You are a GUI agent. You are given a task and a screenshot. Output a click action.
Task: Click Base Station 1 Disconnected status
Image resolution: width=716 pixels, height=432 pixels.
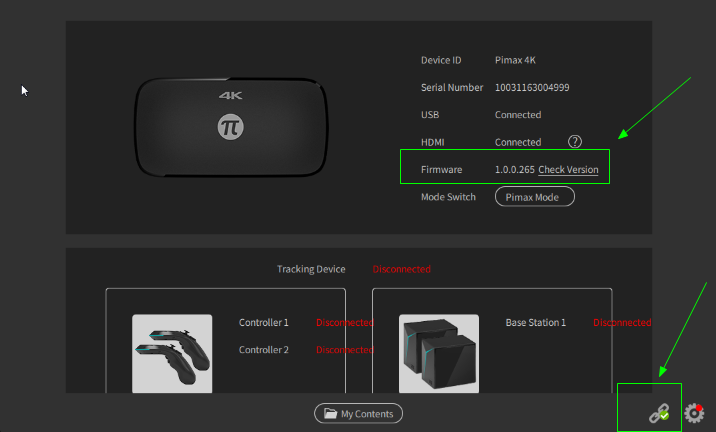point(622,322)
